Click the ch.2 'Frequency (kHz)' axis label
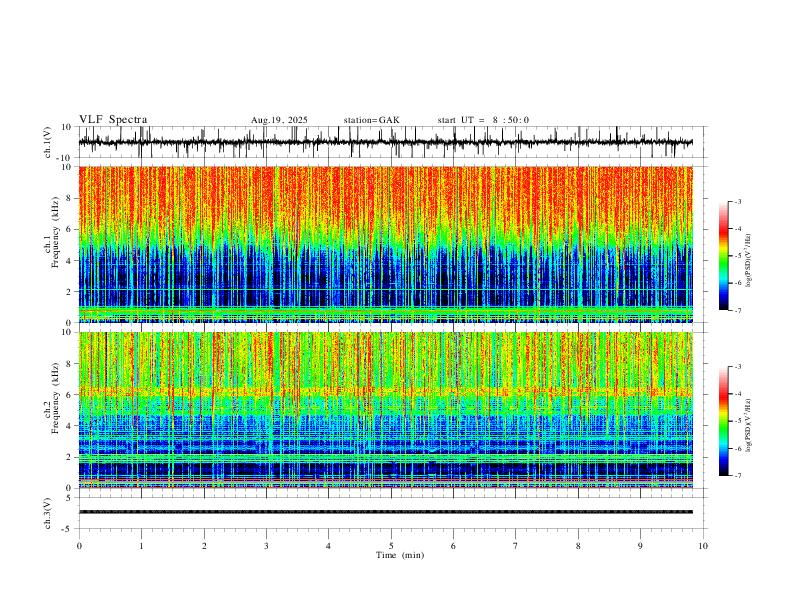Screen dimensions: 792x612 point(56,398)
